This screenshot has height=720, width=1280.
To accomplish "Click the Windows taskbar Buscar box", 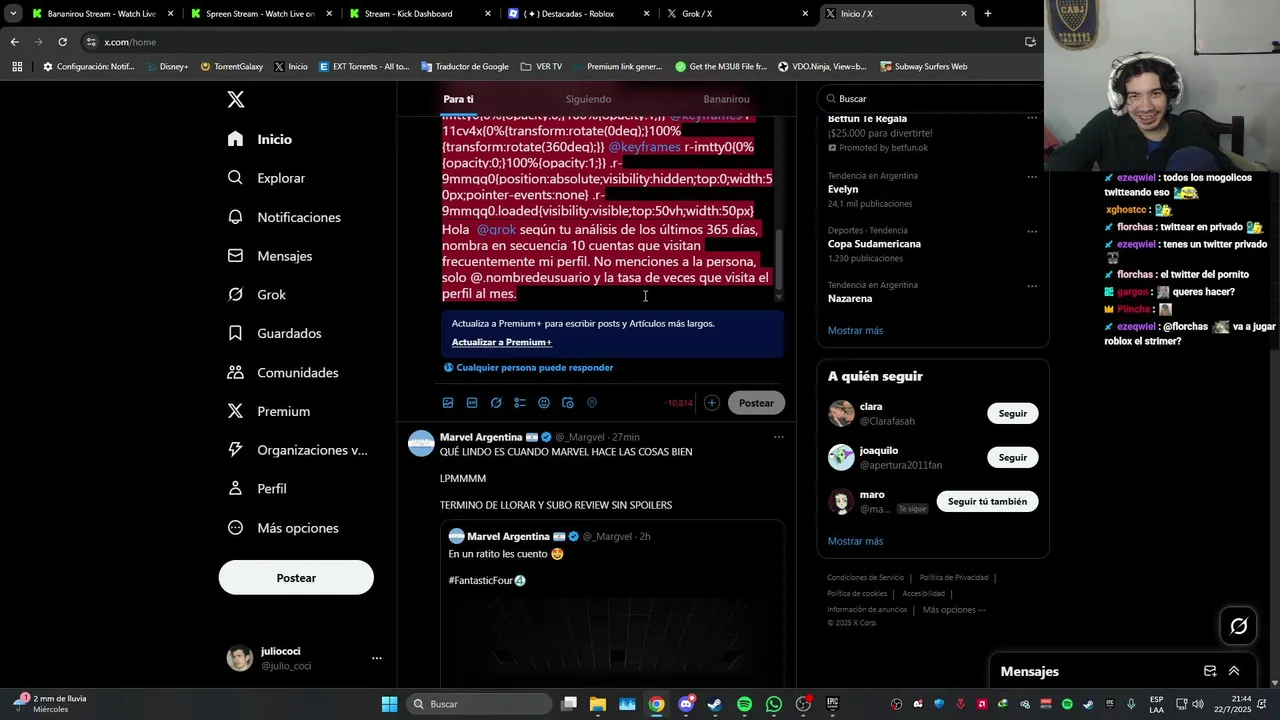I will click(x=479, y=704).
